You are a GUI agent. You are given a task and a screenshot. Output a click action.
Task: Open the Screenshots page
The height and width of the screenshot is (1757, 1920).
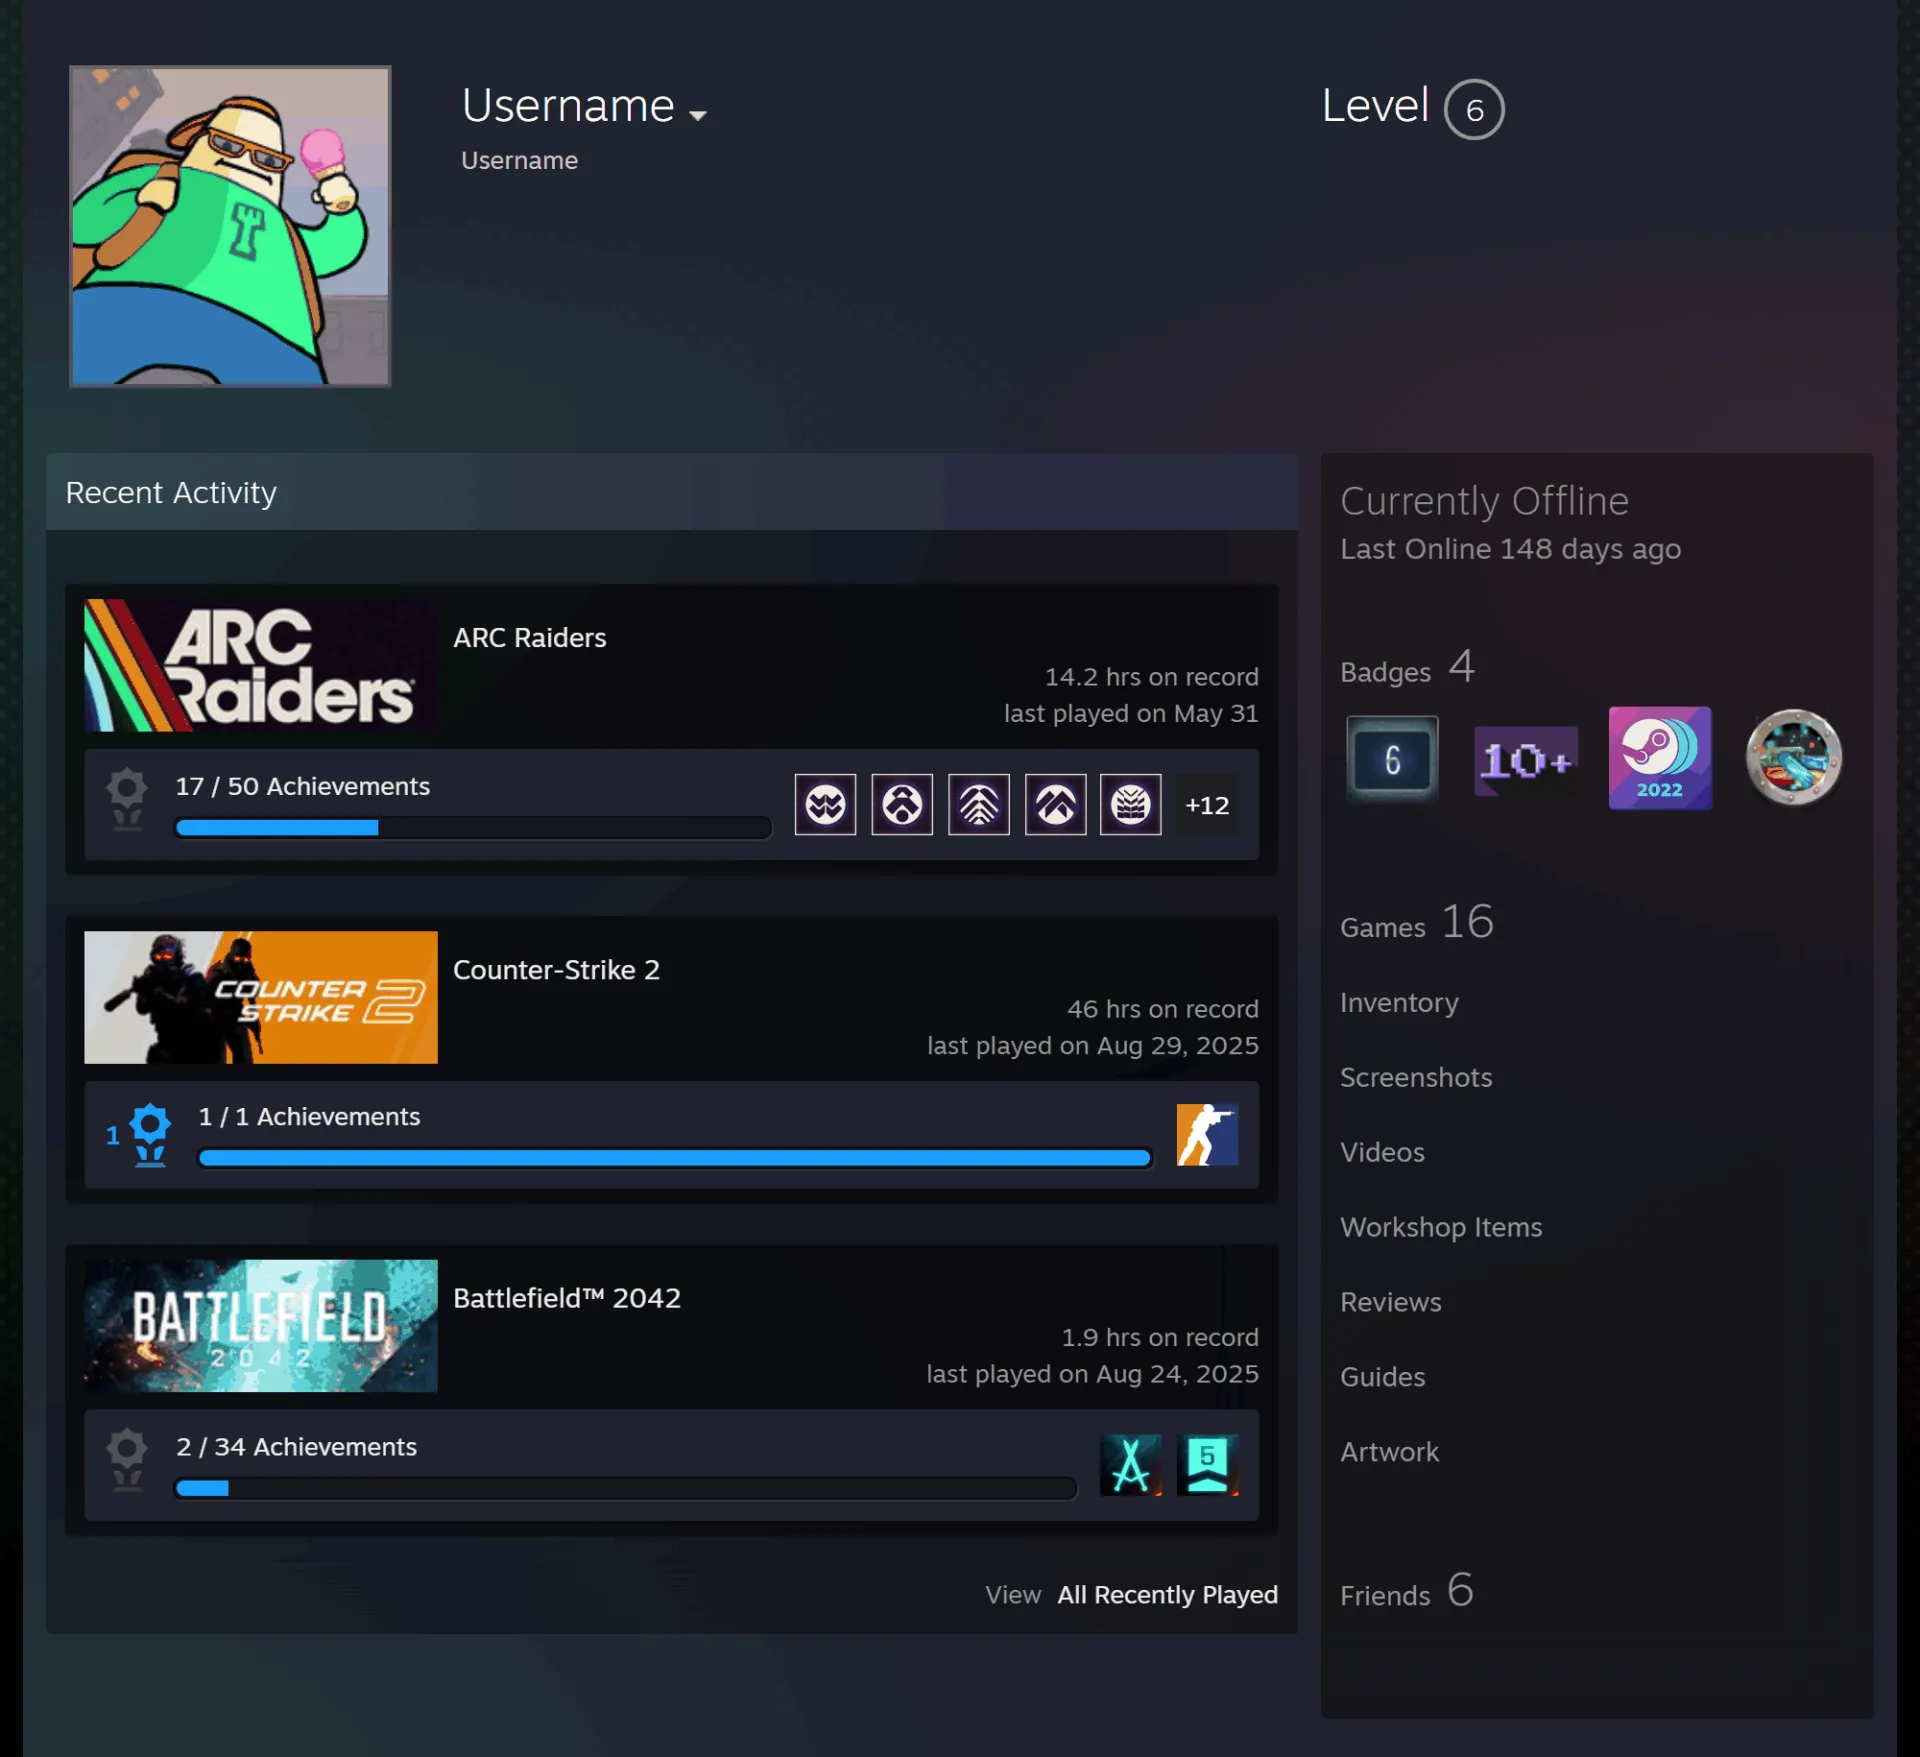[1415, 1077]
